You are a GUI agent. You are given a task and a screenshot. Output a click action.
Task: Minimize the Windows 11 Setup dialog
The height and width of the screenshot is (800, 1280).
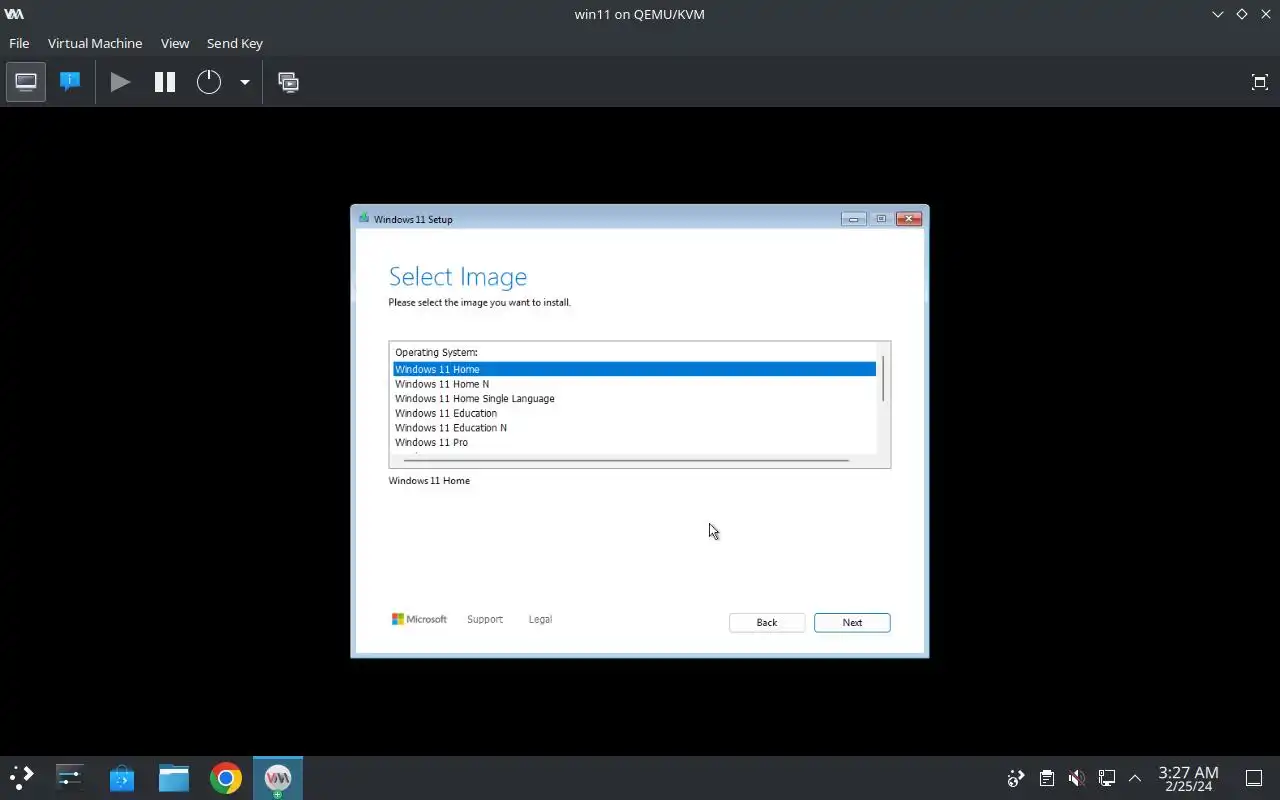853,219
